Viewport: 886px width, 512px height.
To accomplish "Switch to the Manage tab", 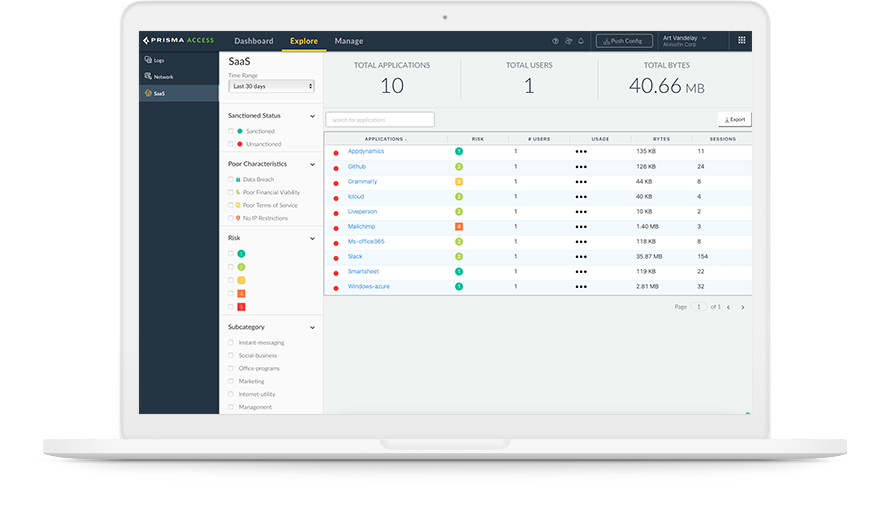I will coord(349,41).
